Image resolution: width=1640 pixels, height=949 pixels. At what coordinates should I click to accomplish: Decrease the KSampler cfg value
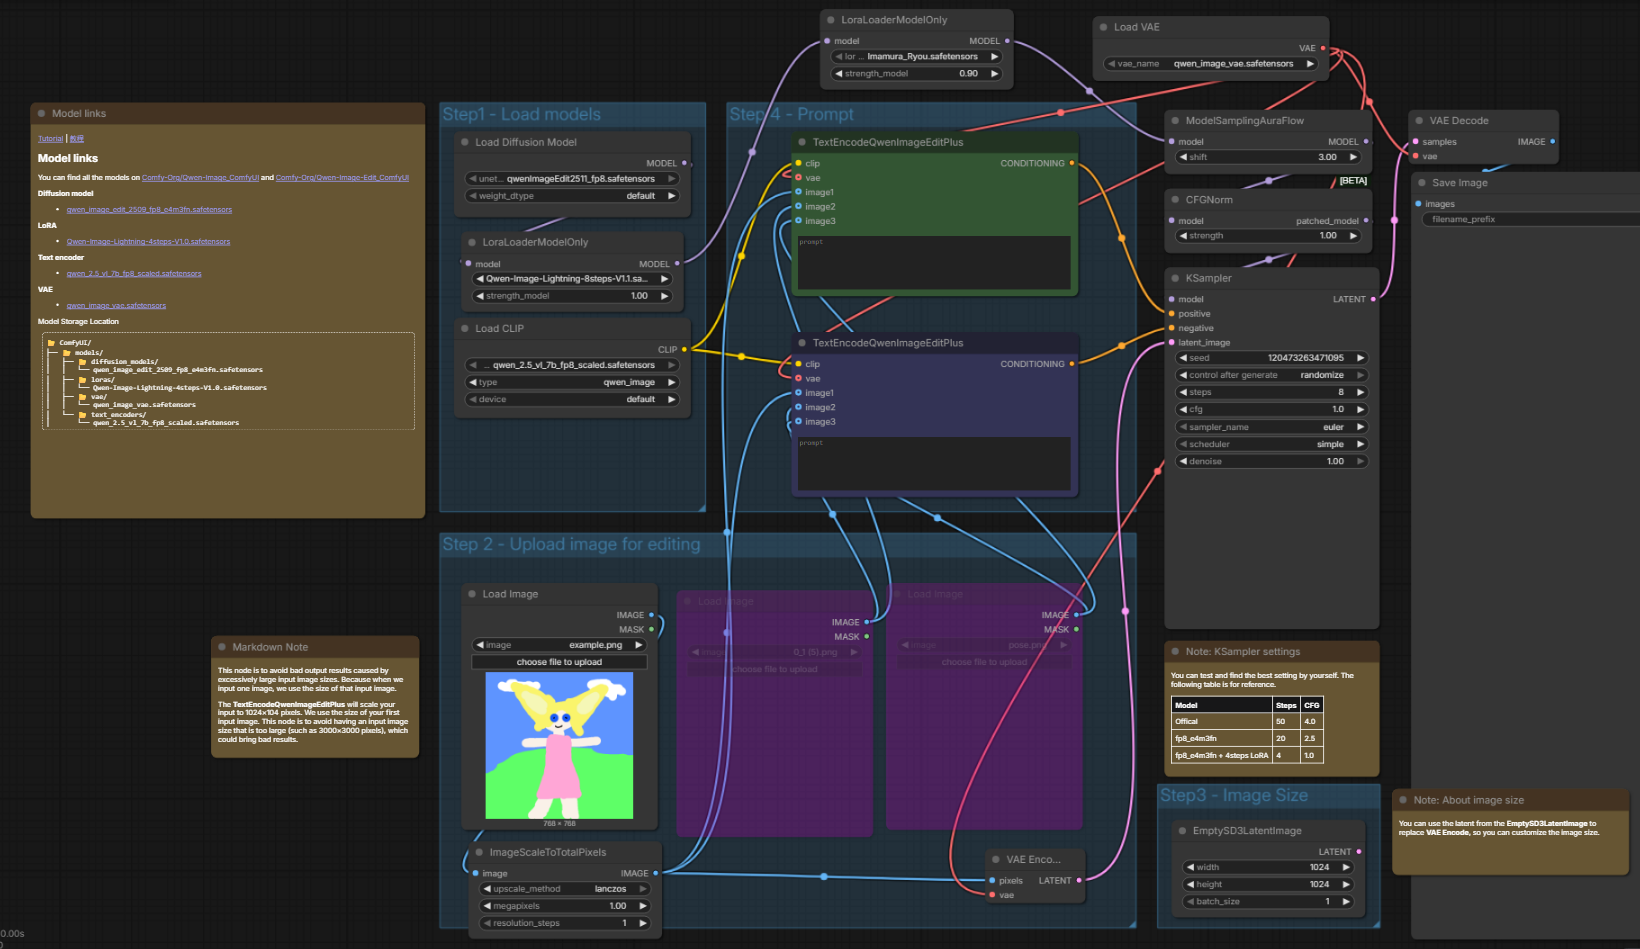pyautogui.click(x=1184, y=410)
